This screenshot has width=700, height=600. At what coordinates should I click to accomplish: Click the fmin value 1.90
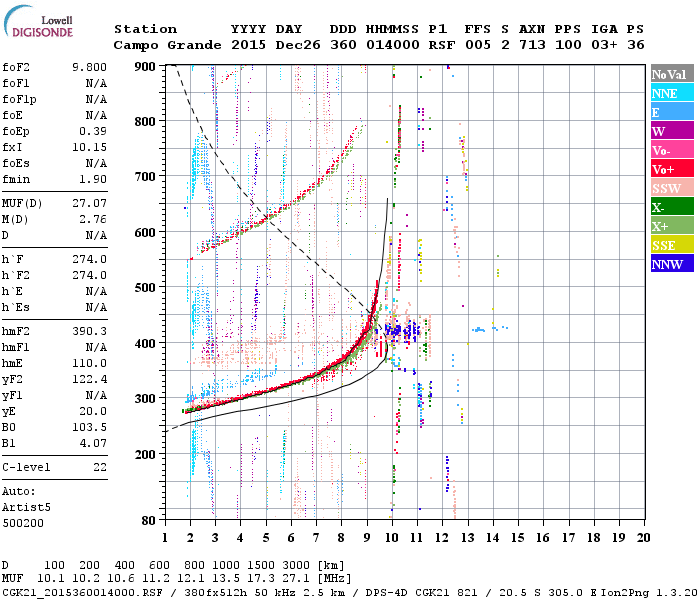[x=93, y=179]
